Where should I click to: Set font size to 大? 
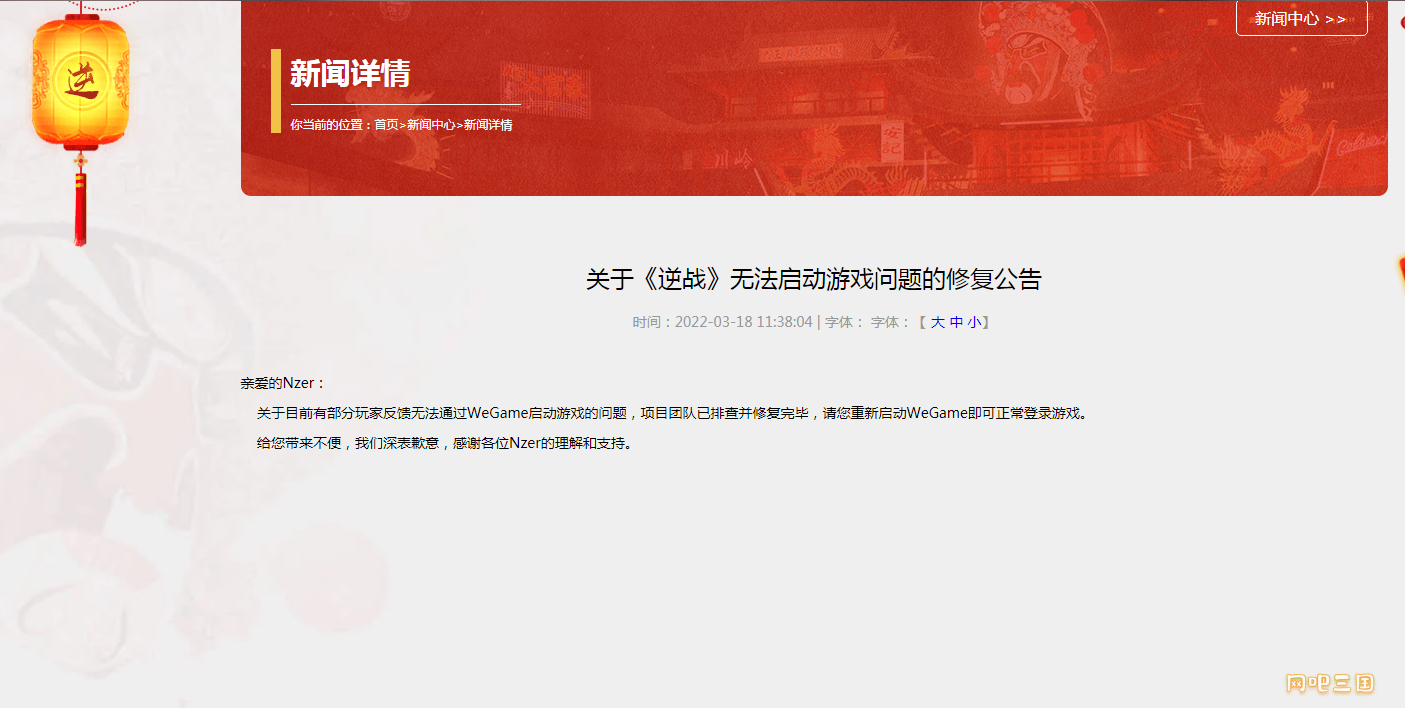(938, 322)
